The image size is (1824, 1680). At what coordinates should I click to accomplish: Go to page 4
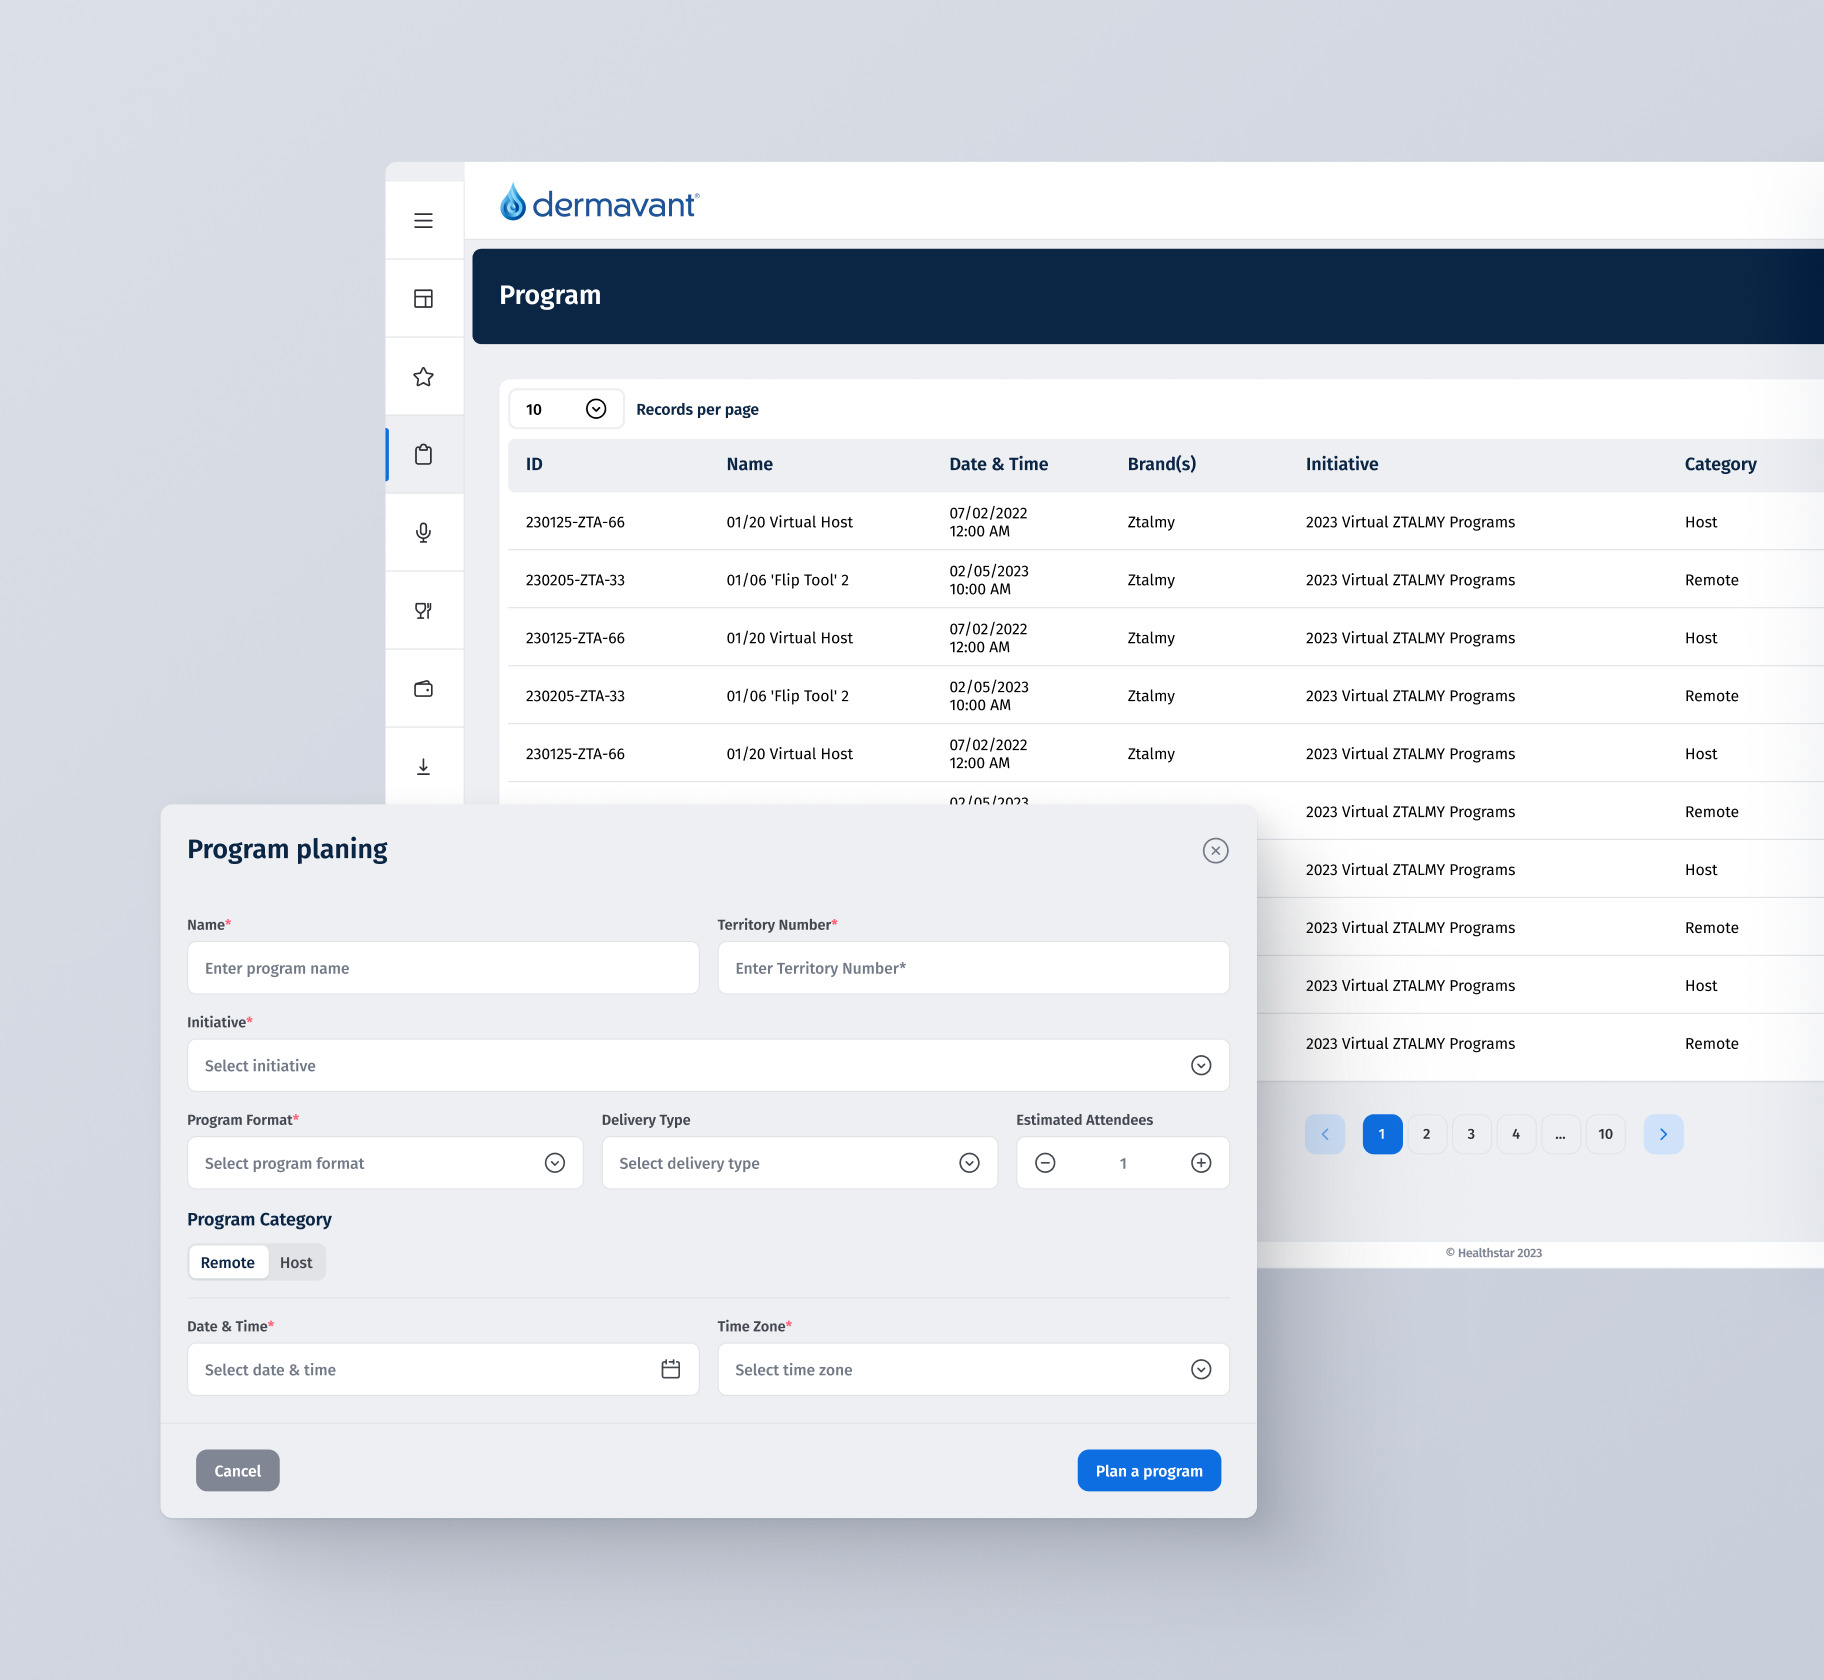tap(1516, 1134)
